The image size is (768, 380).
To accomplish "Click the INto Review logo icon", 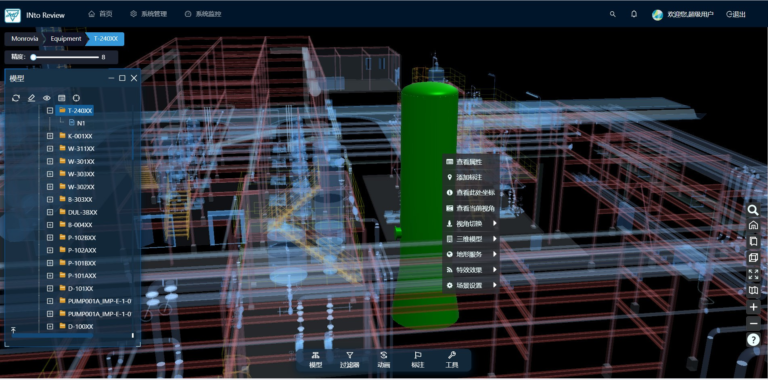I will click(x=13, y=15).
